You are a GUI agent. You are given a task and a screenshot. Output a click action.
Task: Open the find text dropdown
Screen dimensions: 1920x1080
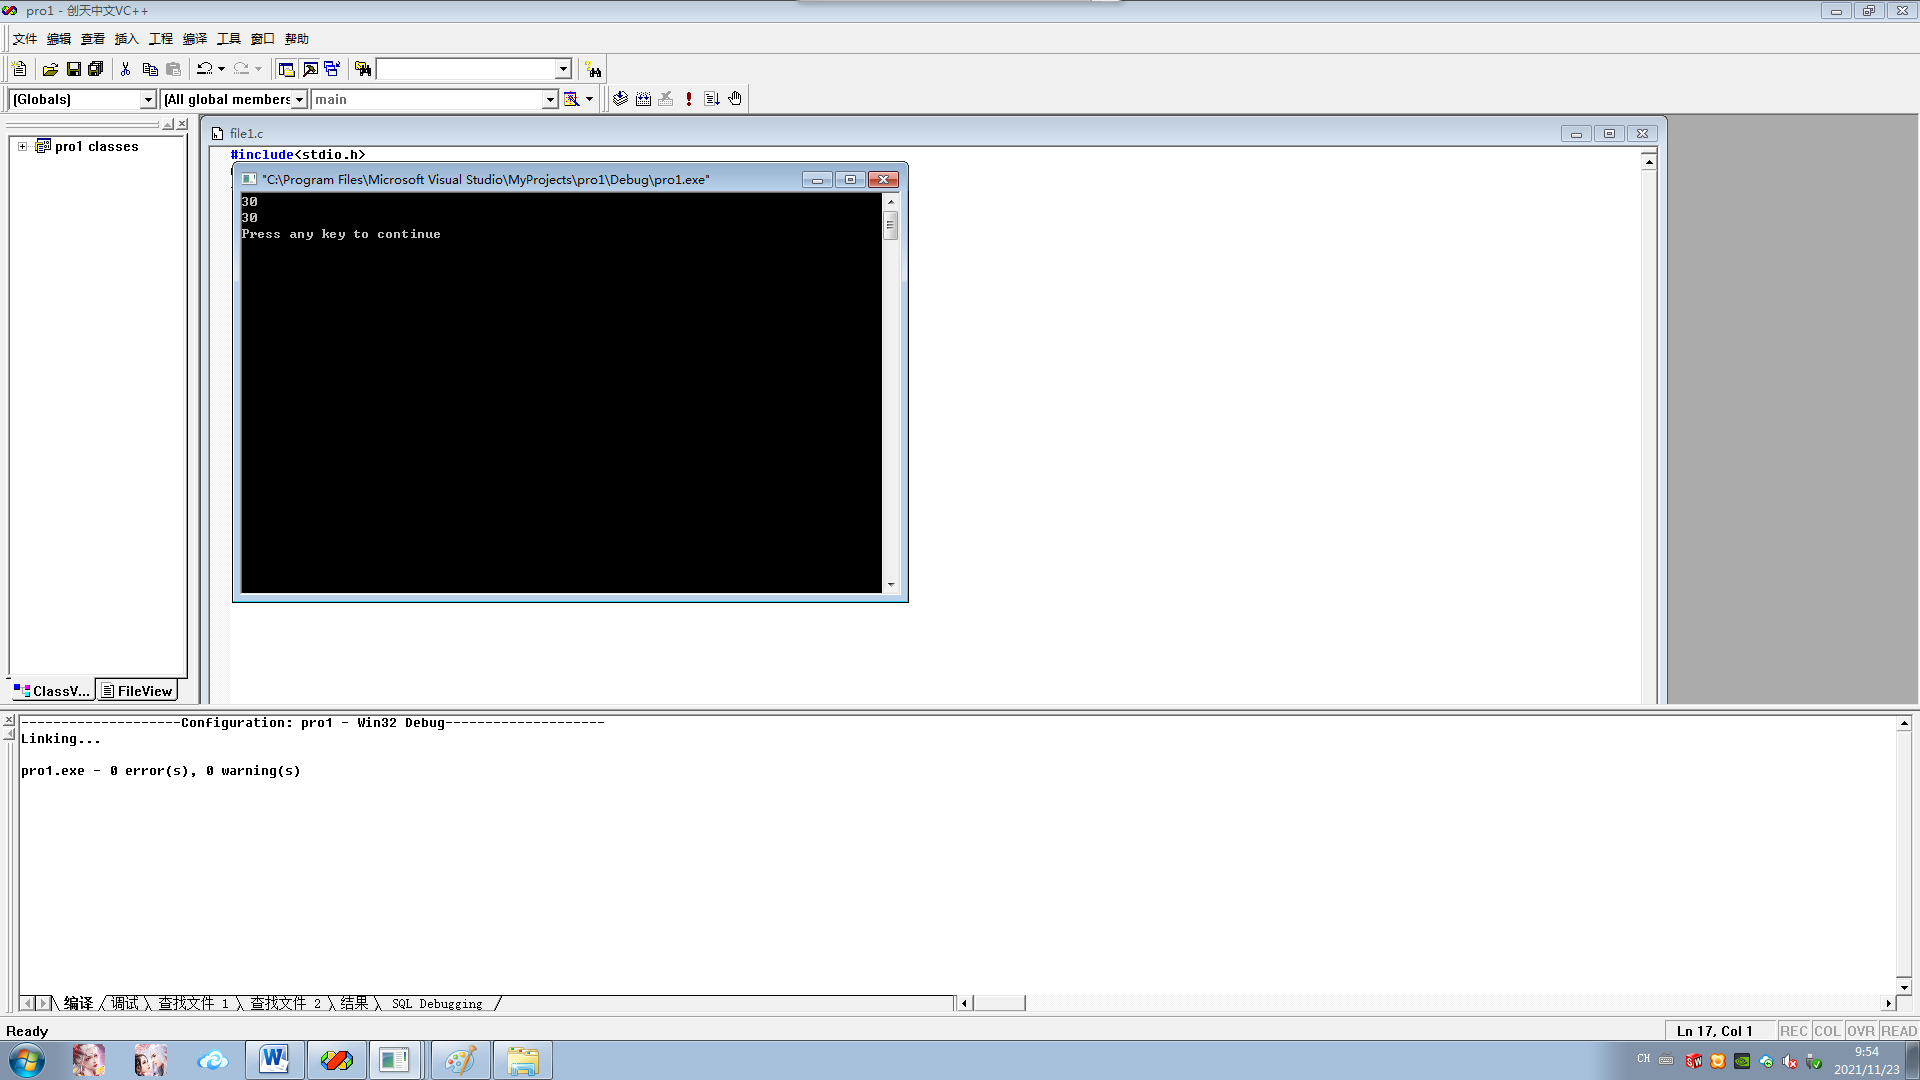(x=563, y=69)
